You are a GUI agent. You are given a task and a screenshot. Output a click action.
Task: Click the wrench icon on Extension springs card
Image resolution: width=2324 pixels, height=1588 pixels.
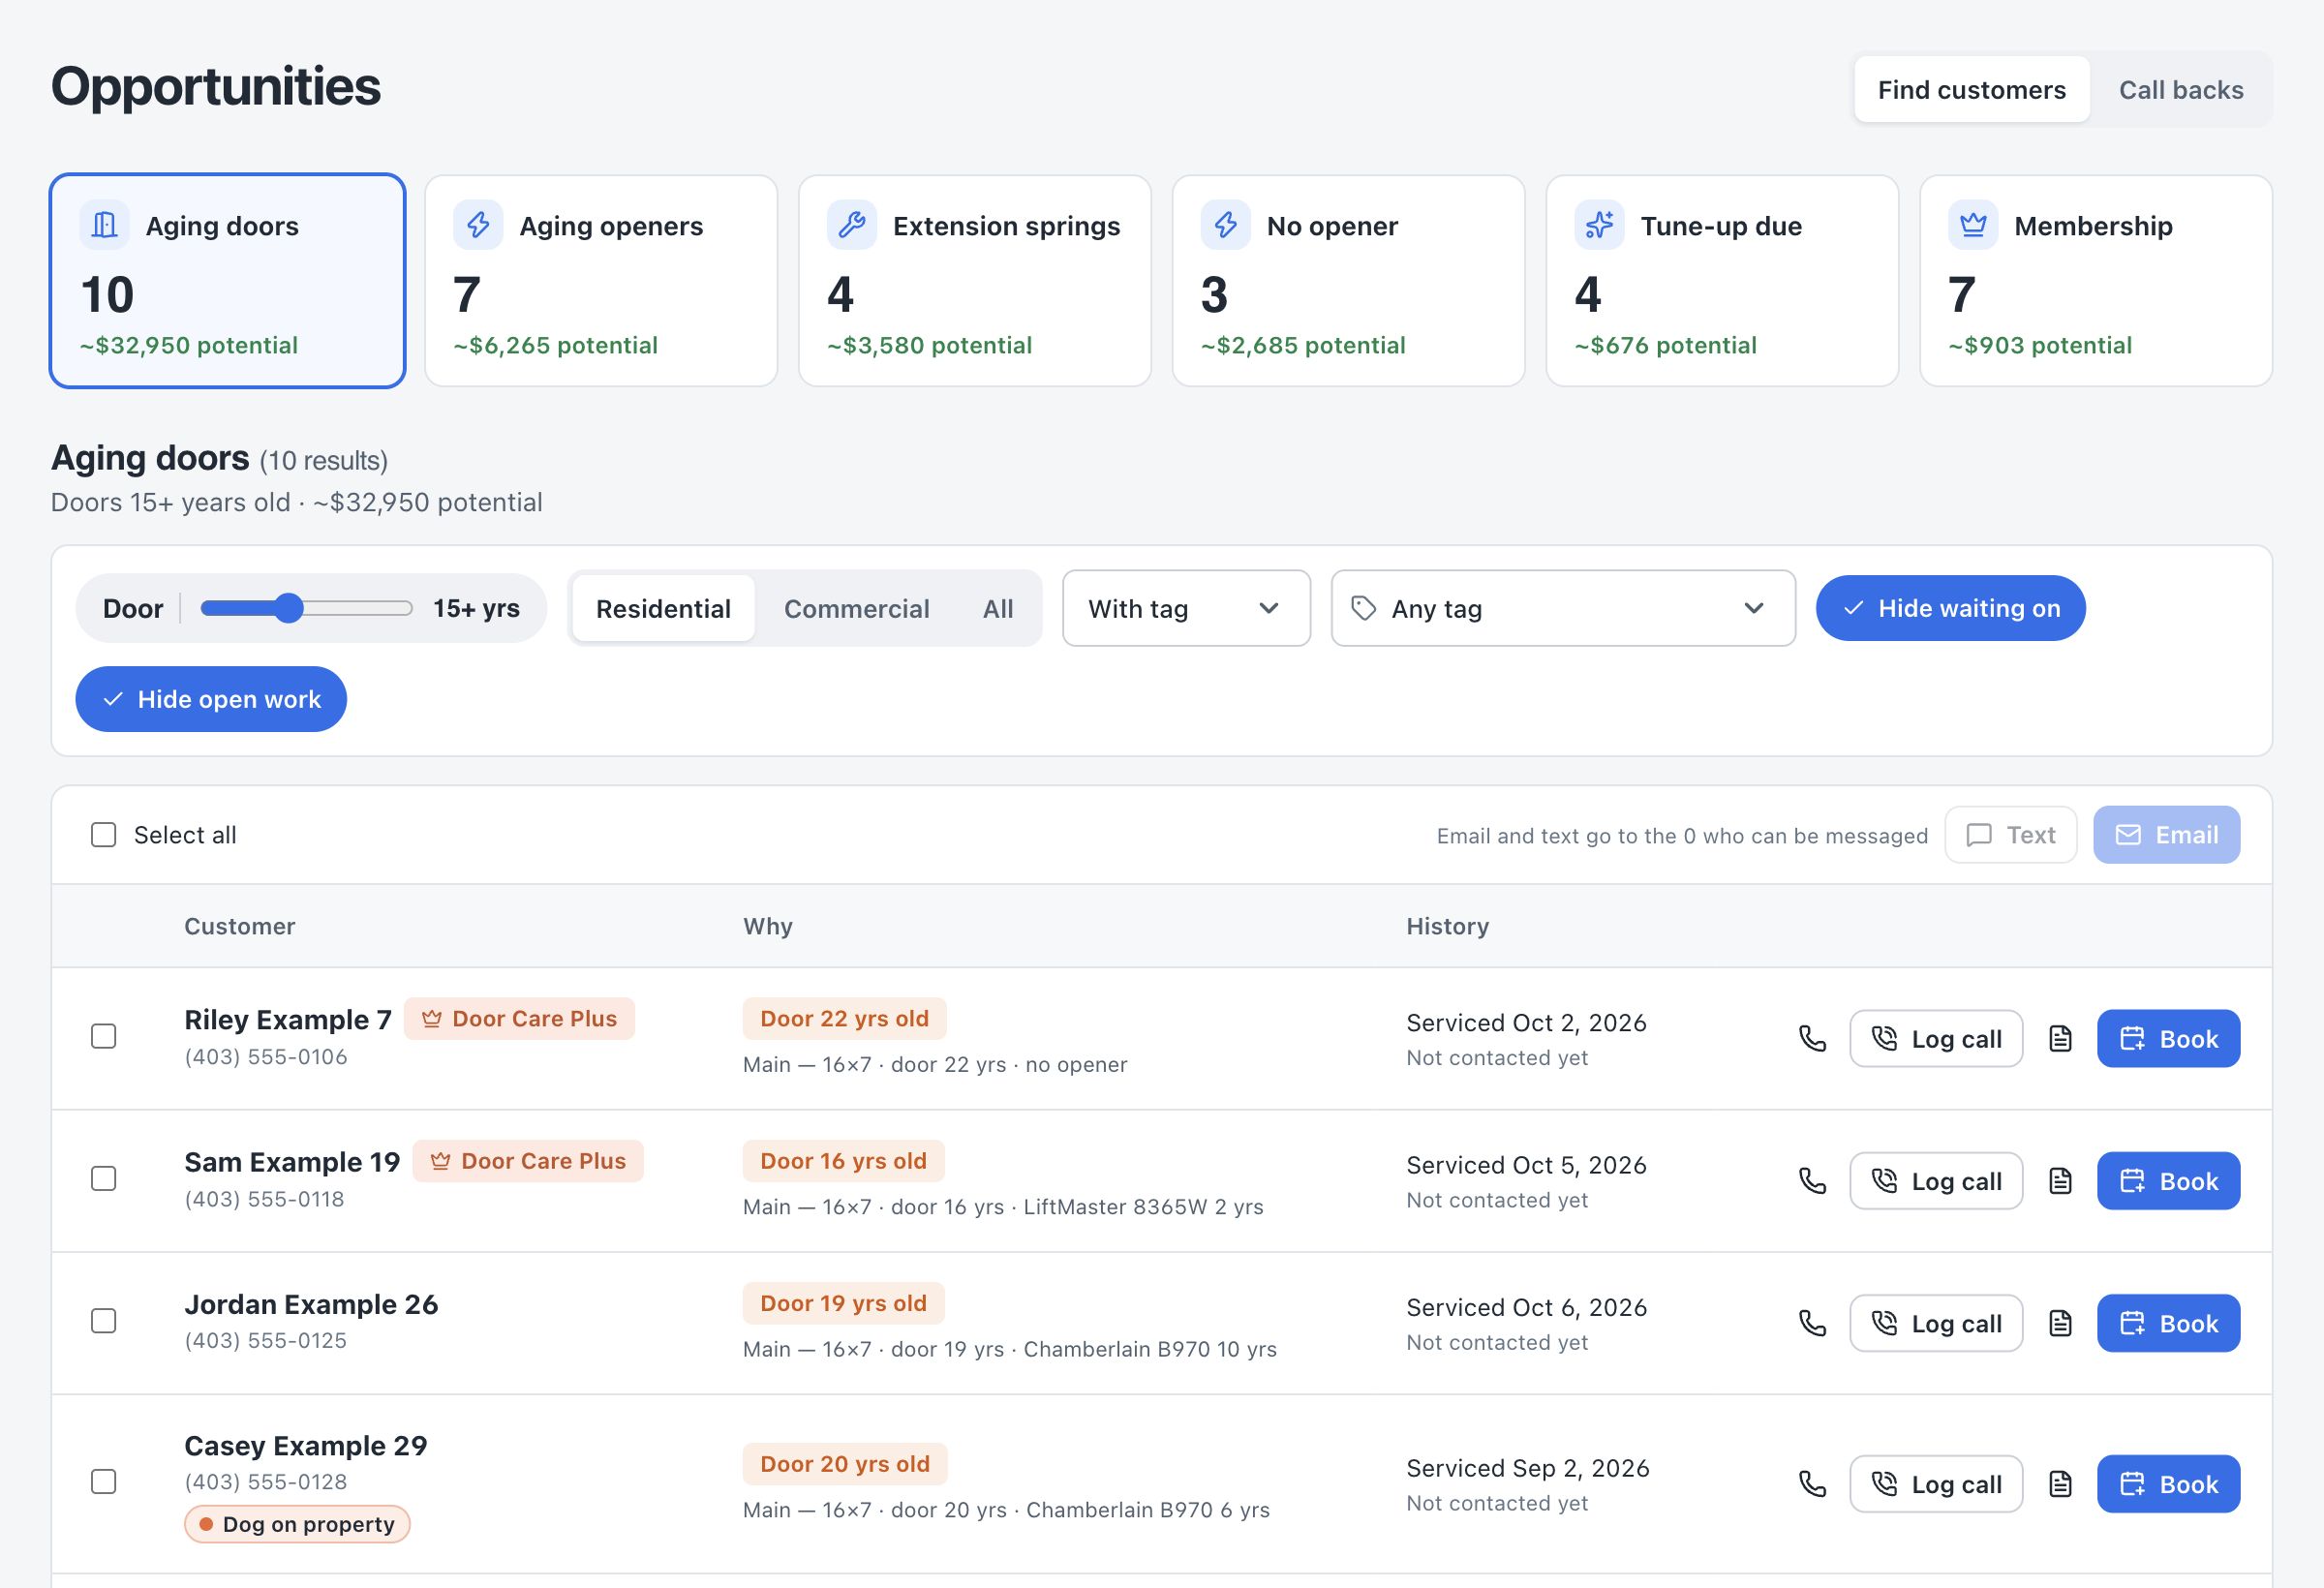click(x=852, y=225)
